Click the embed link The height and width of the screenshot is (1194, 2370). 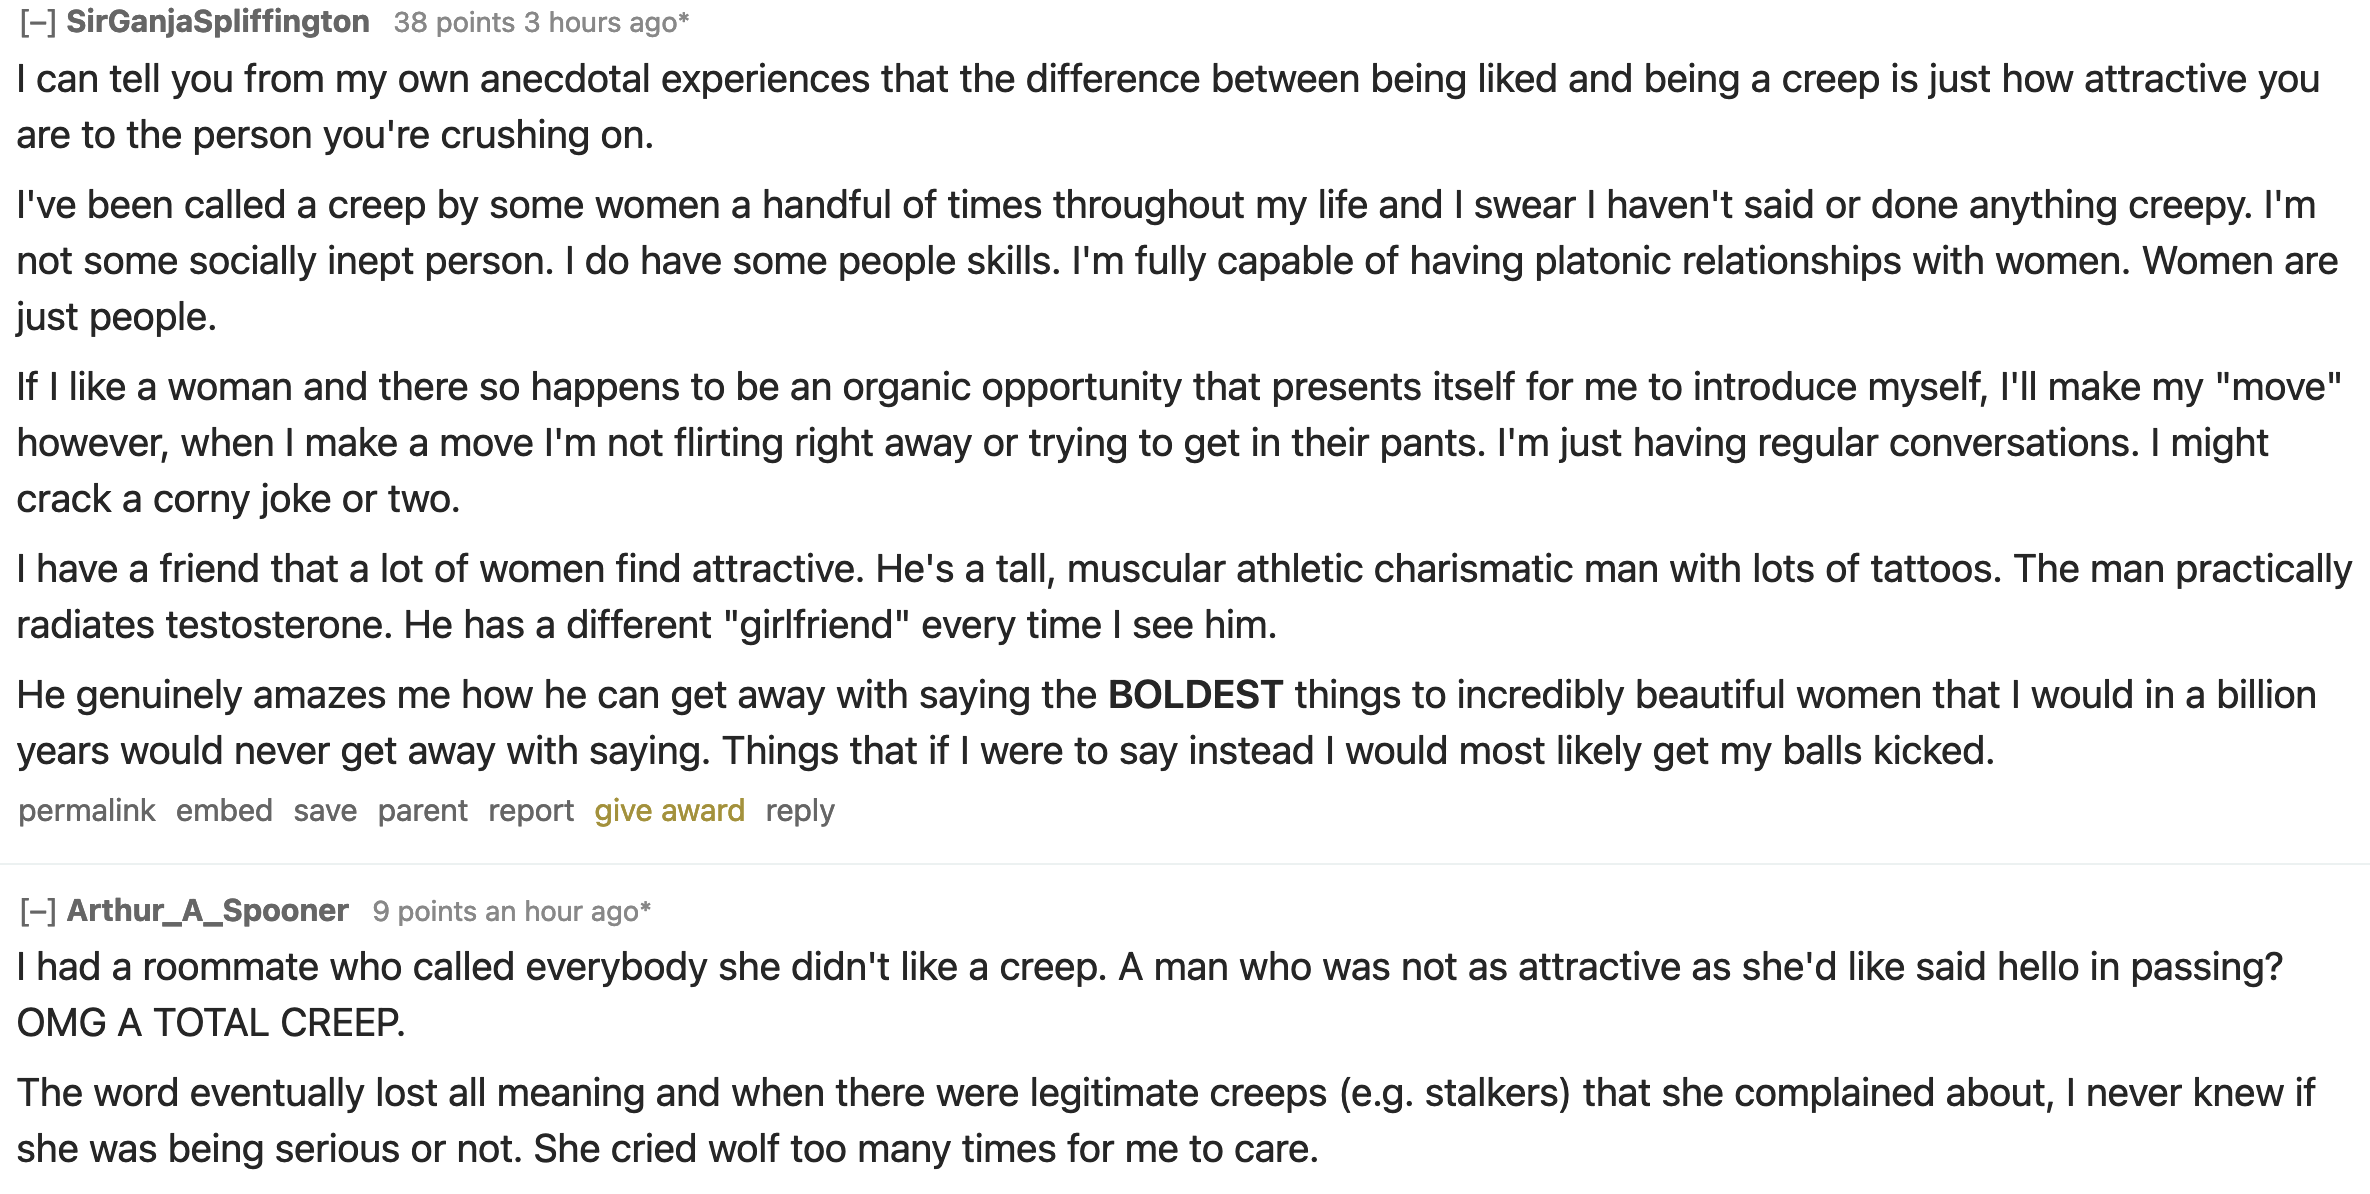point(224,810)
